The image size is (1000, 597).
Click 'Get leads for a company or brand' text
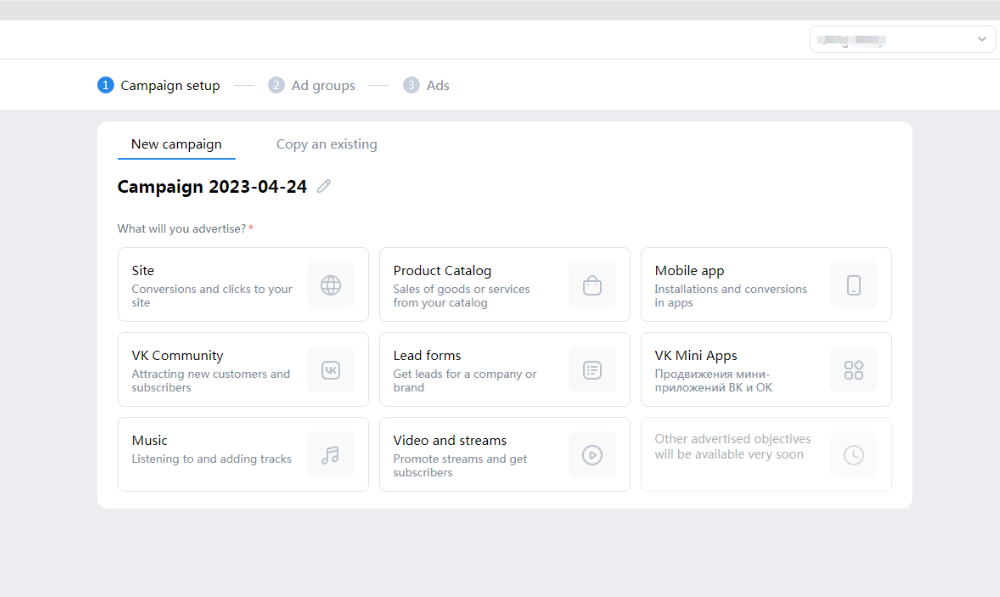tap(465, 381)
